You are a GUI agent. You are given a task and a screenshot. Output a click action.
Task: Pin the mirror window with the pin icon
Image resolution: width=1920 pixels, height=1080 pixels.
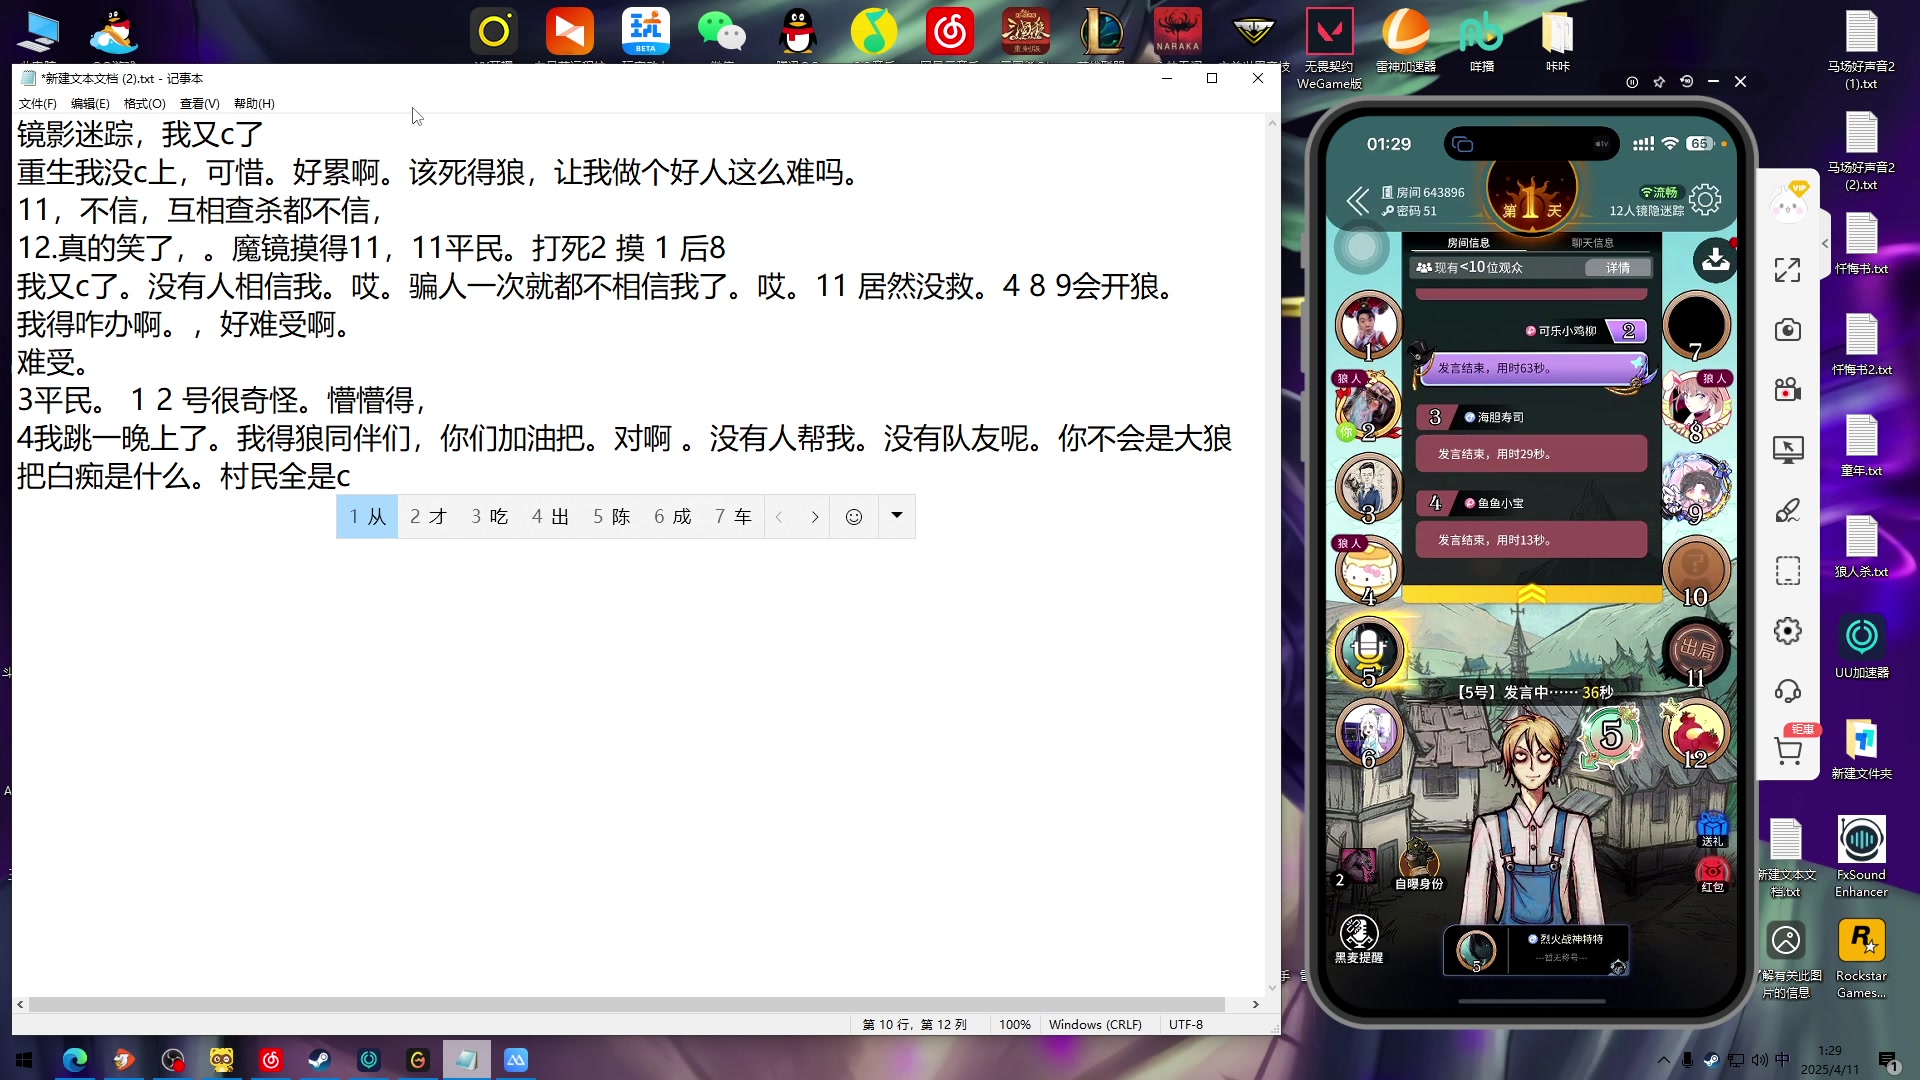pyautogui.click(x=1659, y=82)
